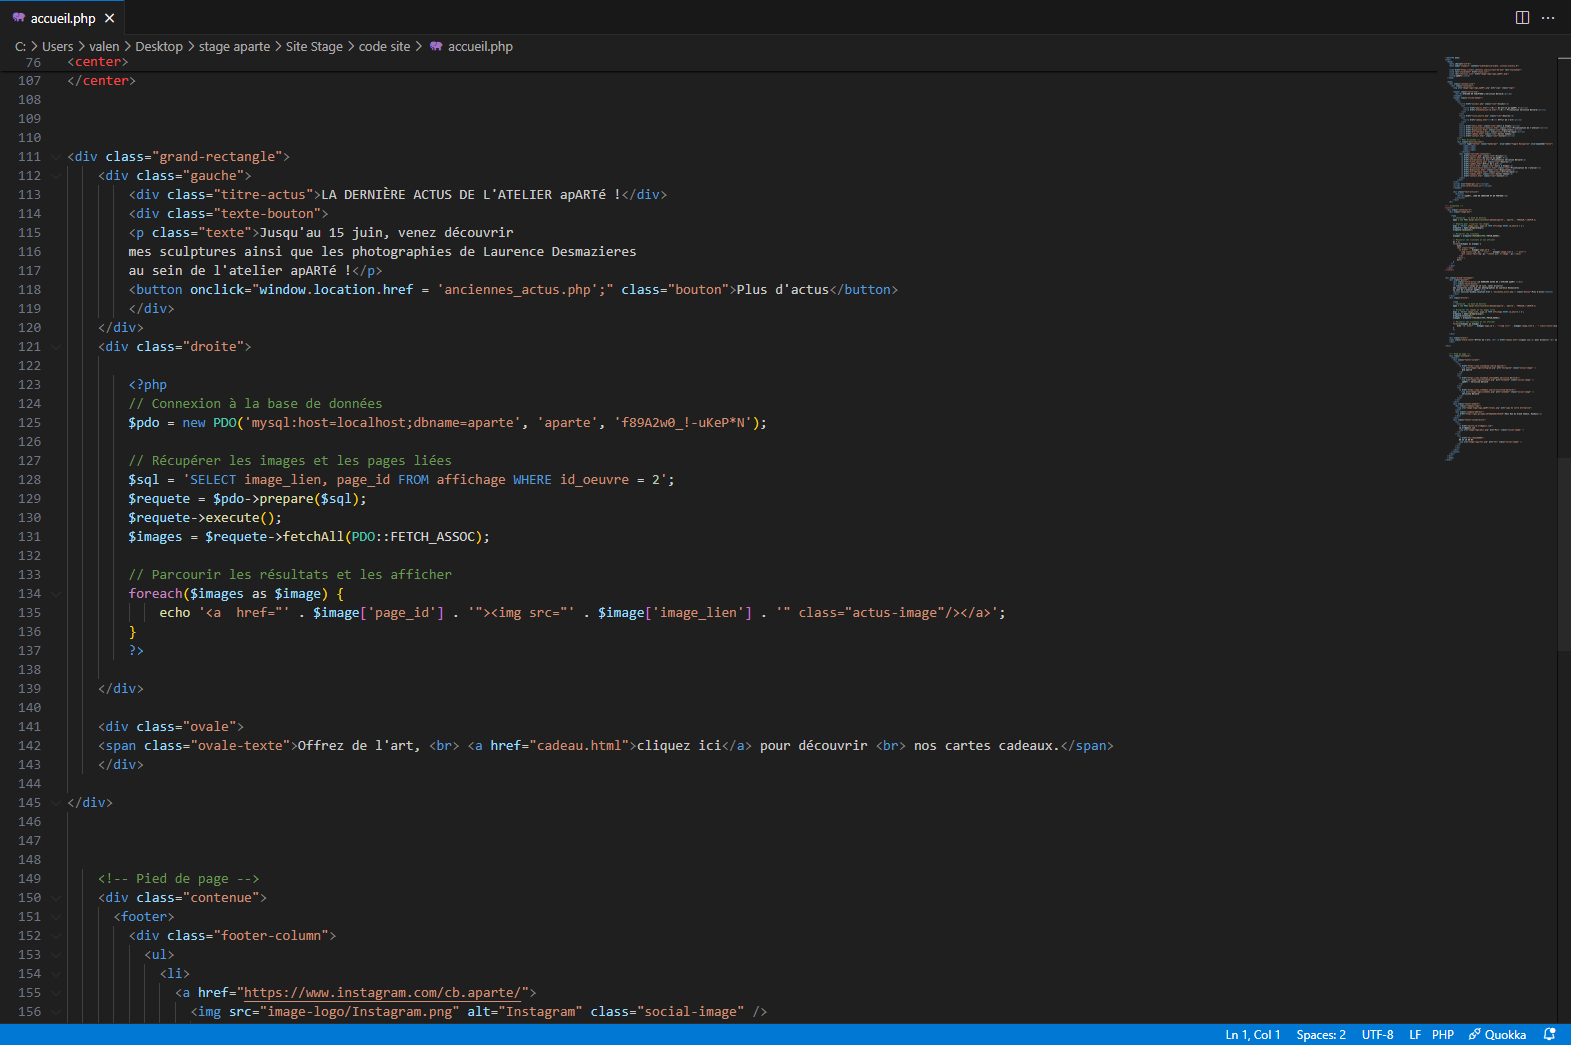Click the PHP file icon in breadcrumb

(x=436, y=47)
